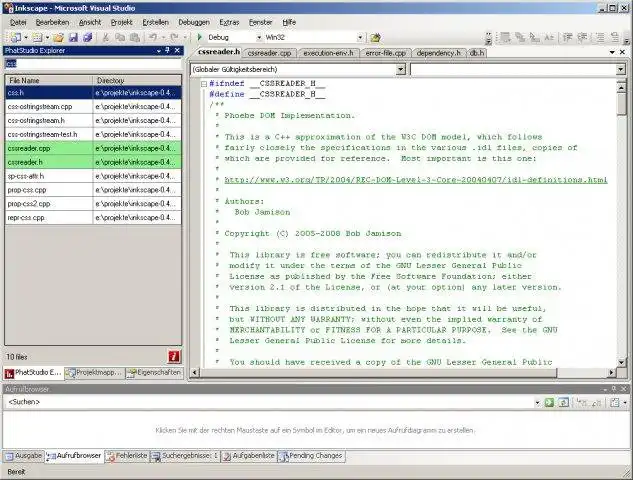633x480 pixels.
Task: Click the uncomment selection icon
Action: 614,38
